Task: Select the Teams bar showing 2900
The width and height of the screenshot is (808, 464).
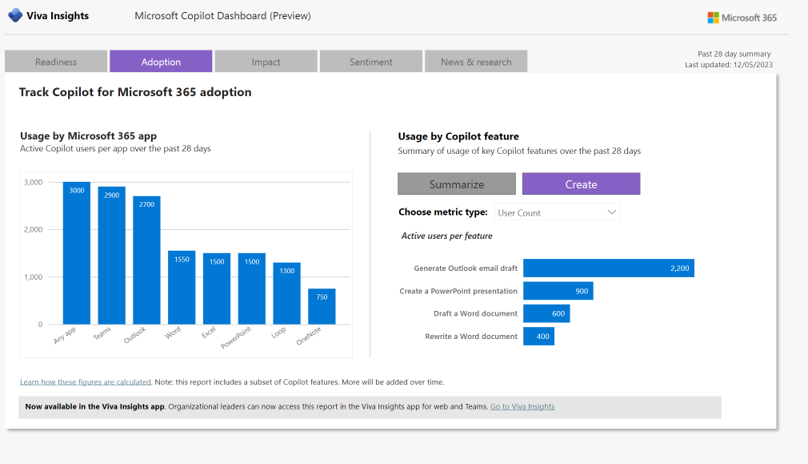Action: click(112, 256)
